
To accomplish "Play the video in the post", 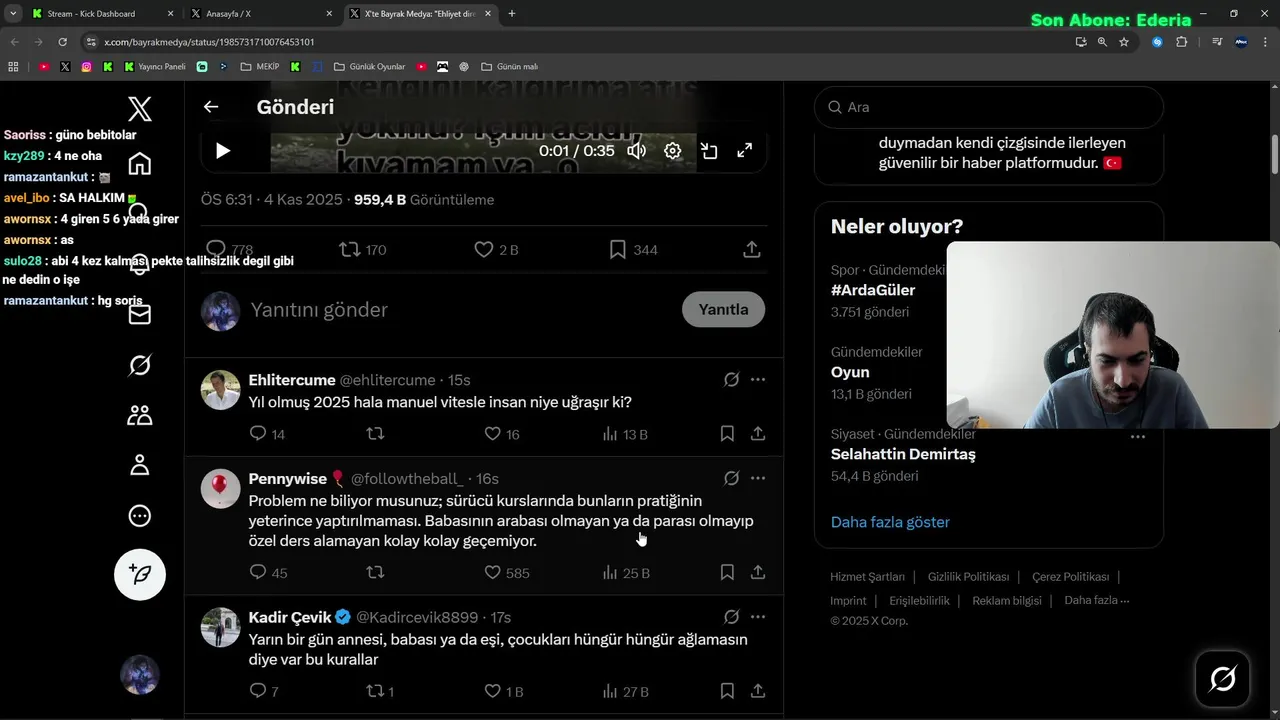I will 223,151.
